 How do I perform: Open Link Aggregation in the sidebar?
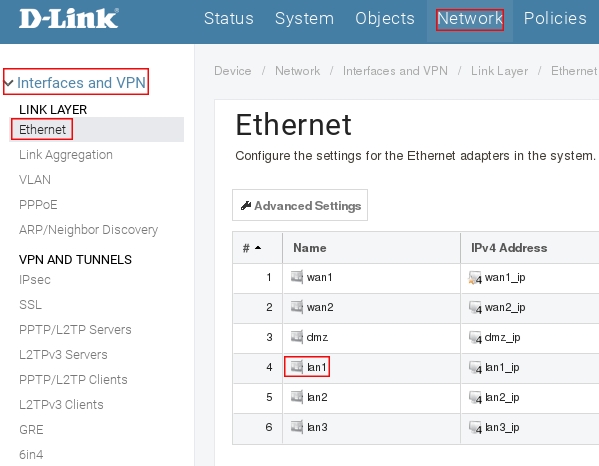[66, 155]
